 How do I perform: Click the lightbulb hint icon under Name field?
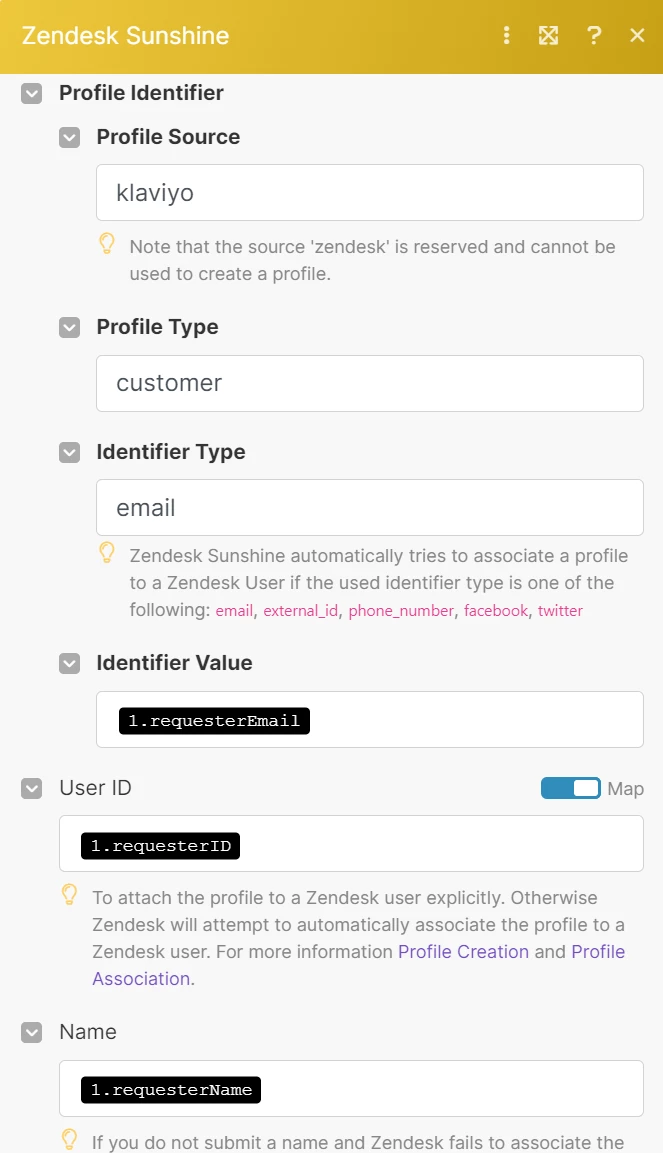(70, 1139)
